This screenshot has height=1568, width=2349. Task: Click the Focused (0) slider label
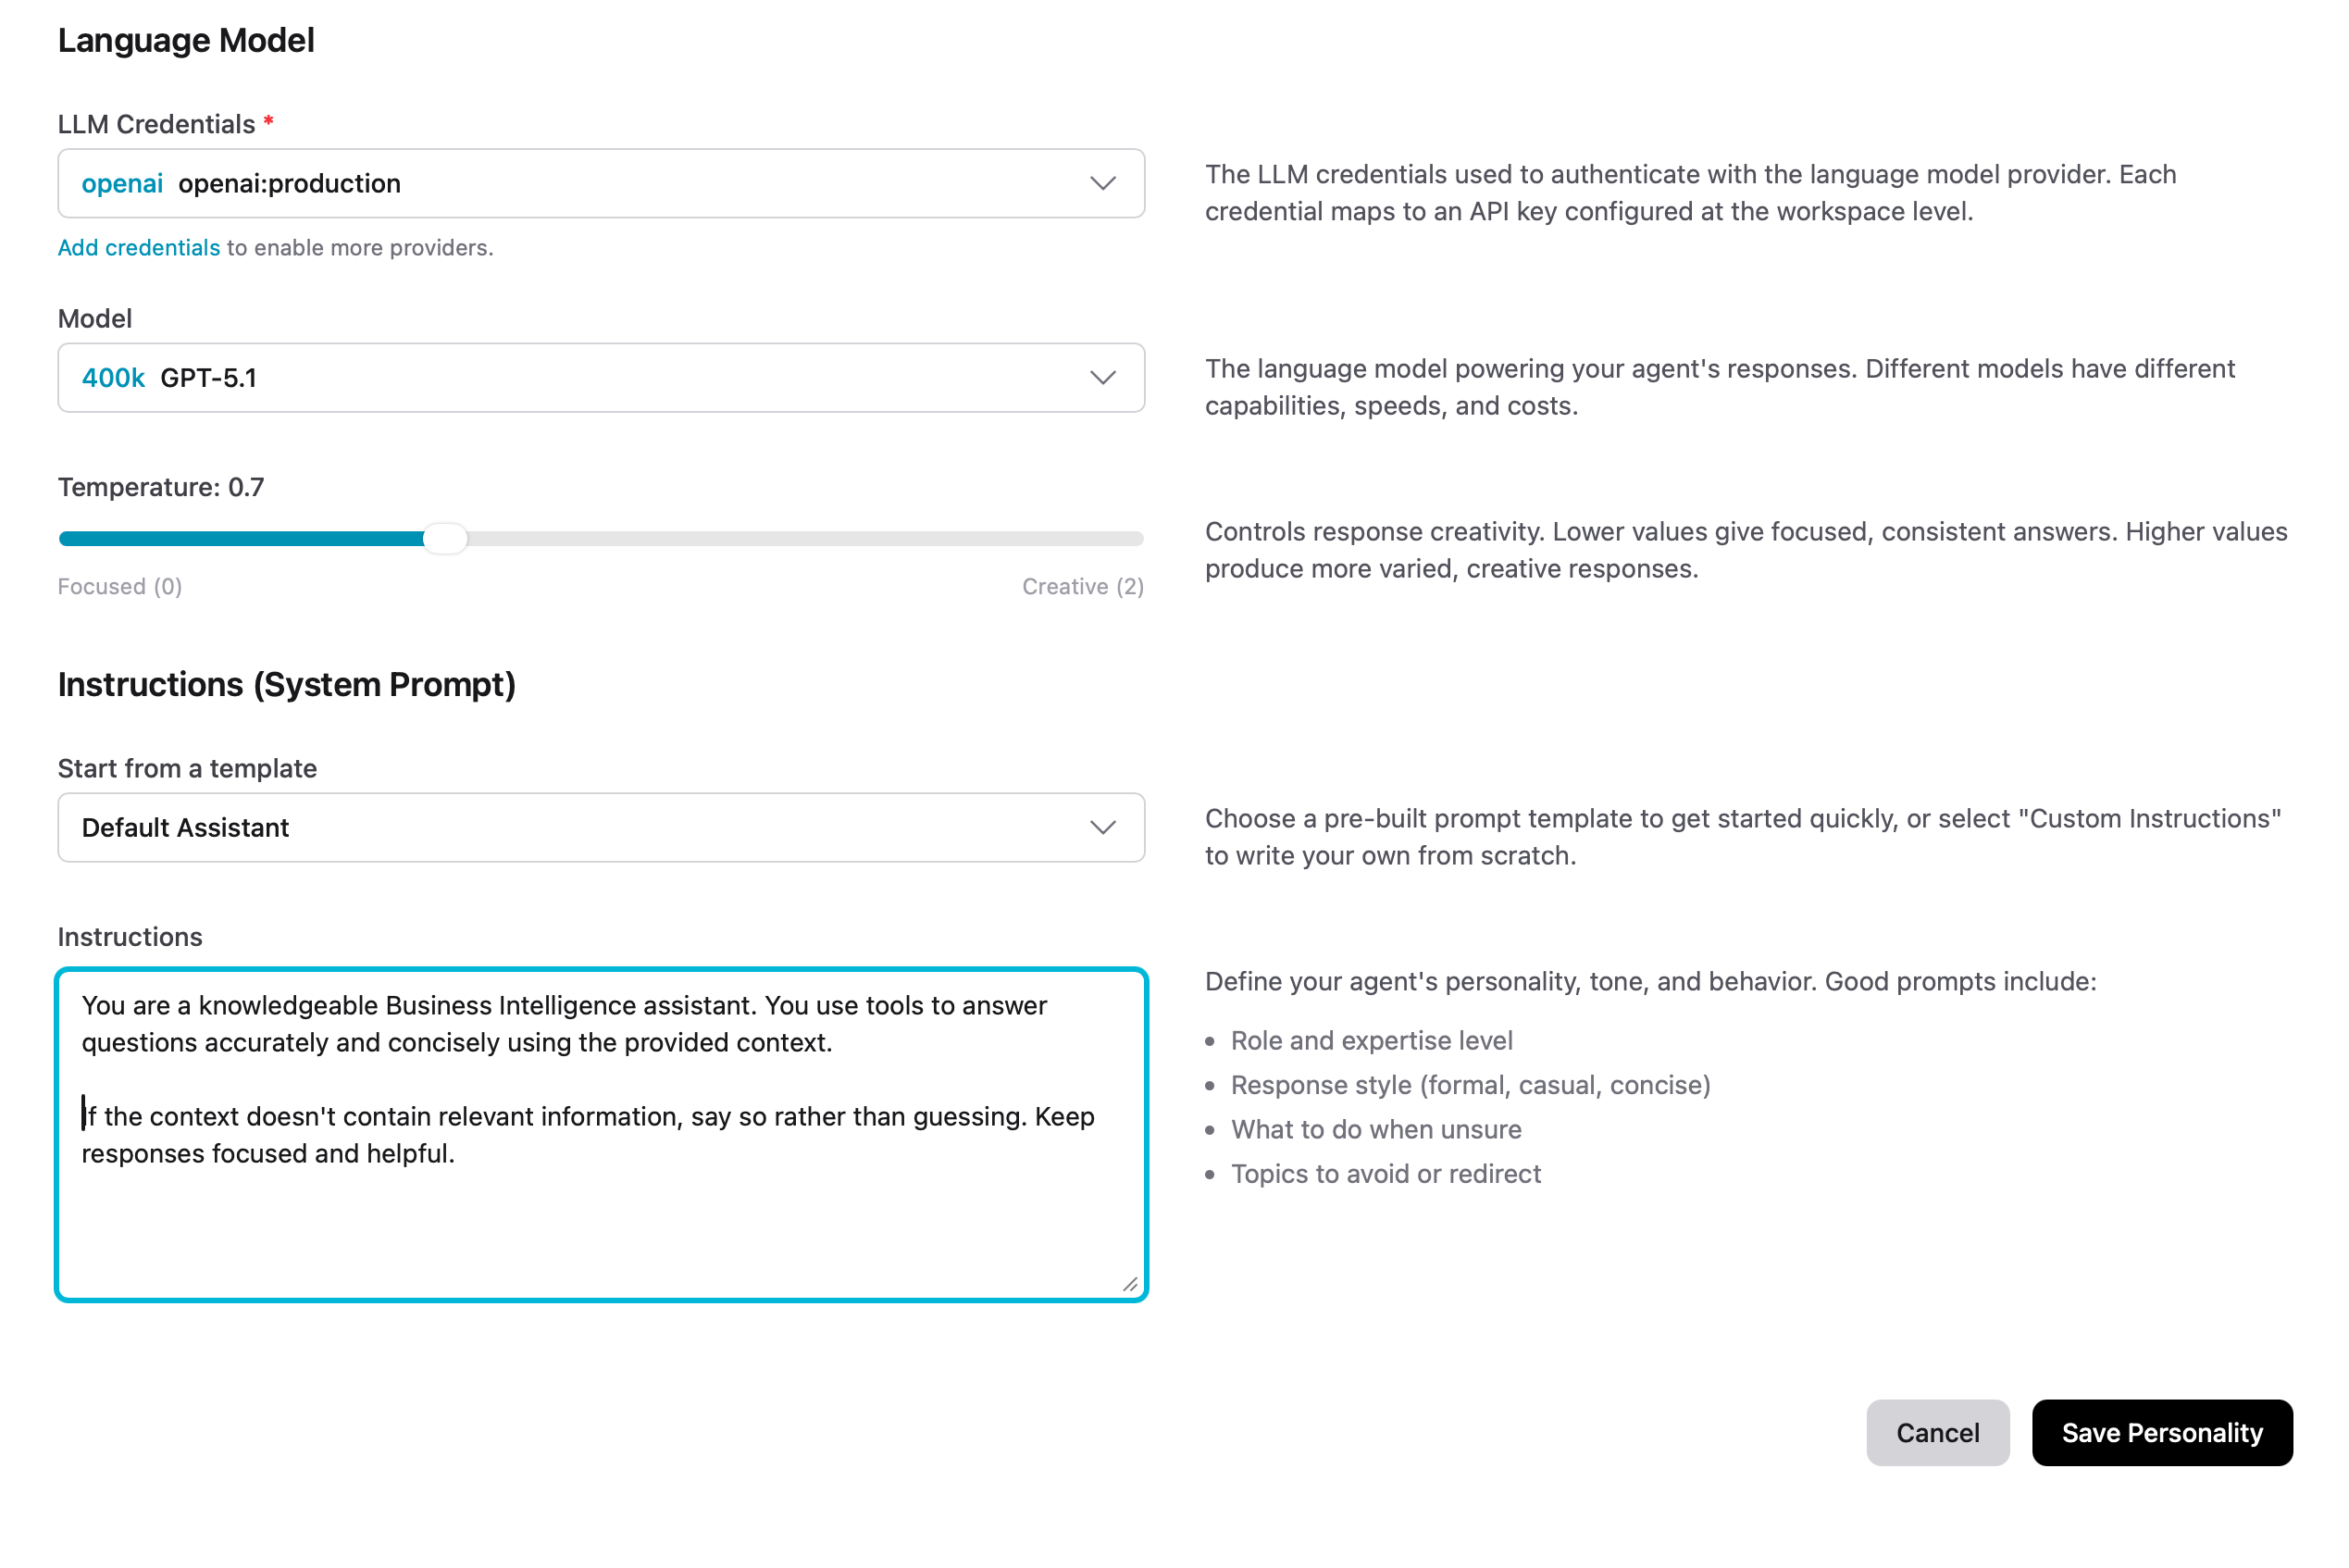119,586
